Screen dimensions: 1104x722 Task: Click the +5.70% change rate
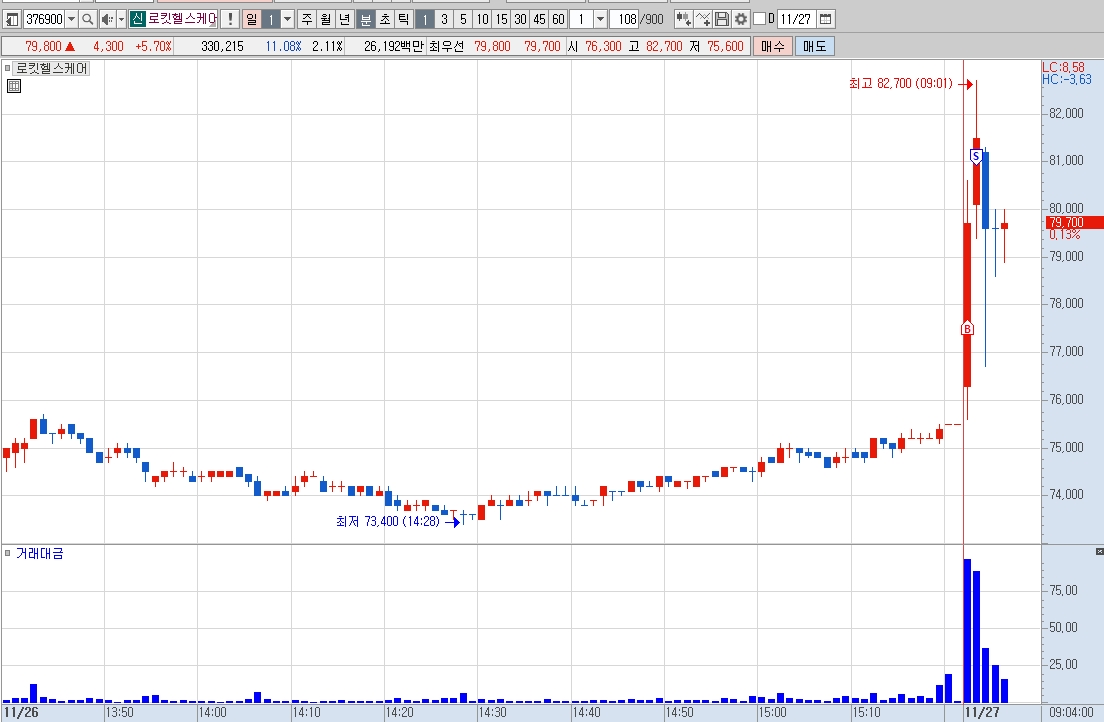(x=153, y=46)
